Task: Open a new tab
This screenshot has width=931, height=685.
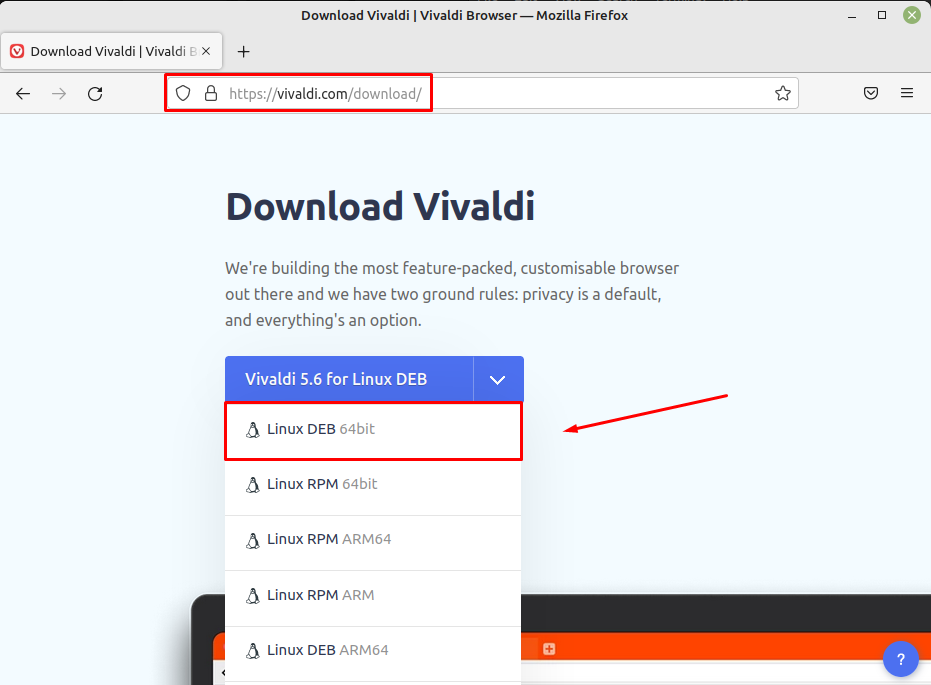Action: [x=243, y=52]
